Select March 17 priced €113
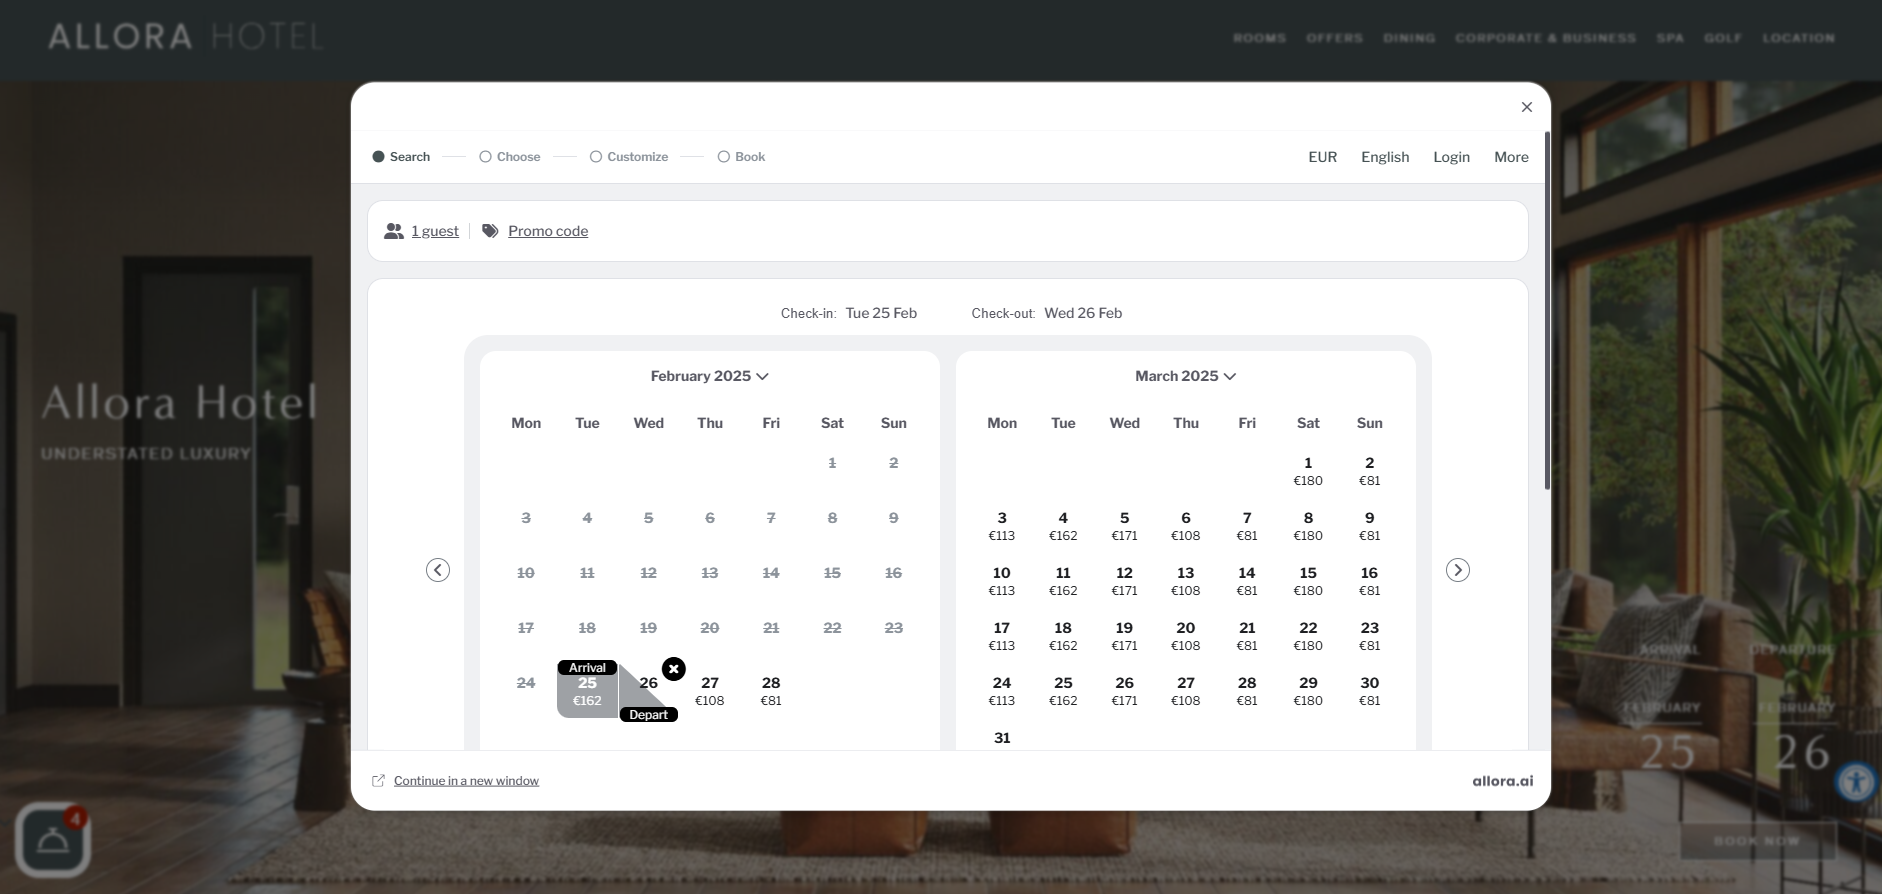The width and height of the screenshot is (1882, 894). coord(1002,636)
